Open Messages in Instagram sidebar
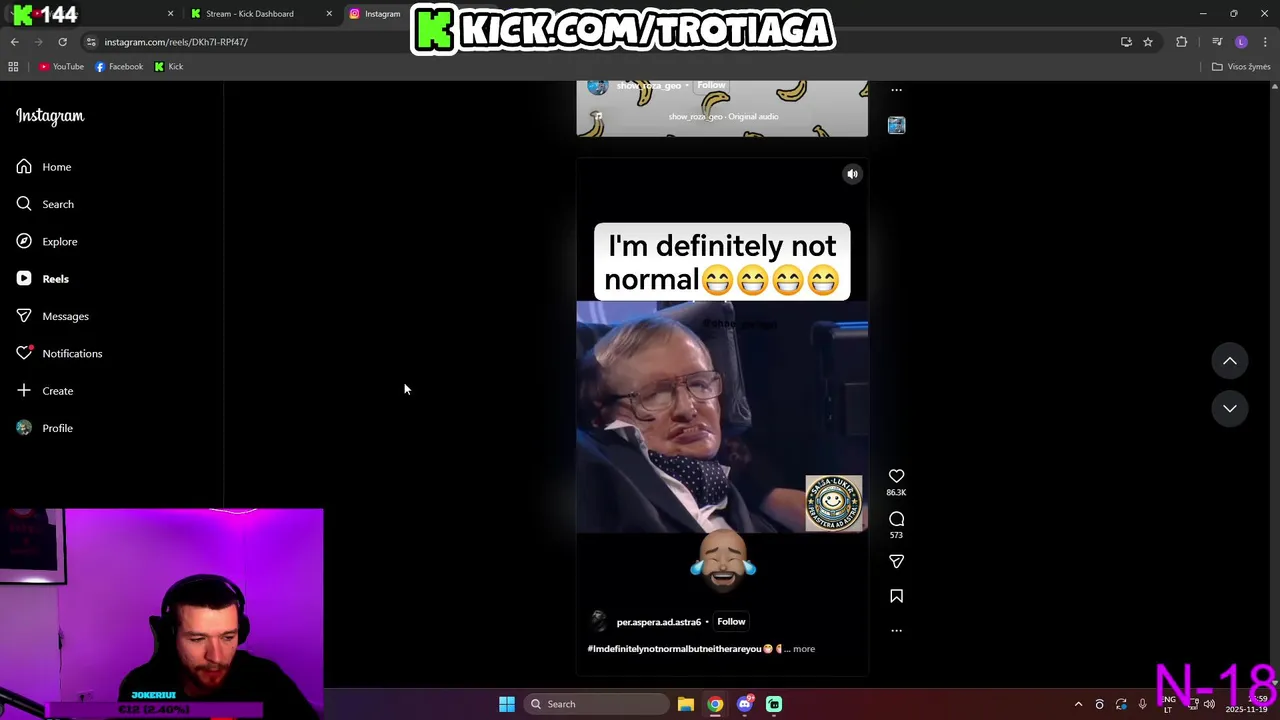This screenshot has height=720, width=1280. click(x=53, y=316)
